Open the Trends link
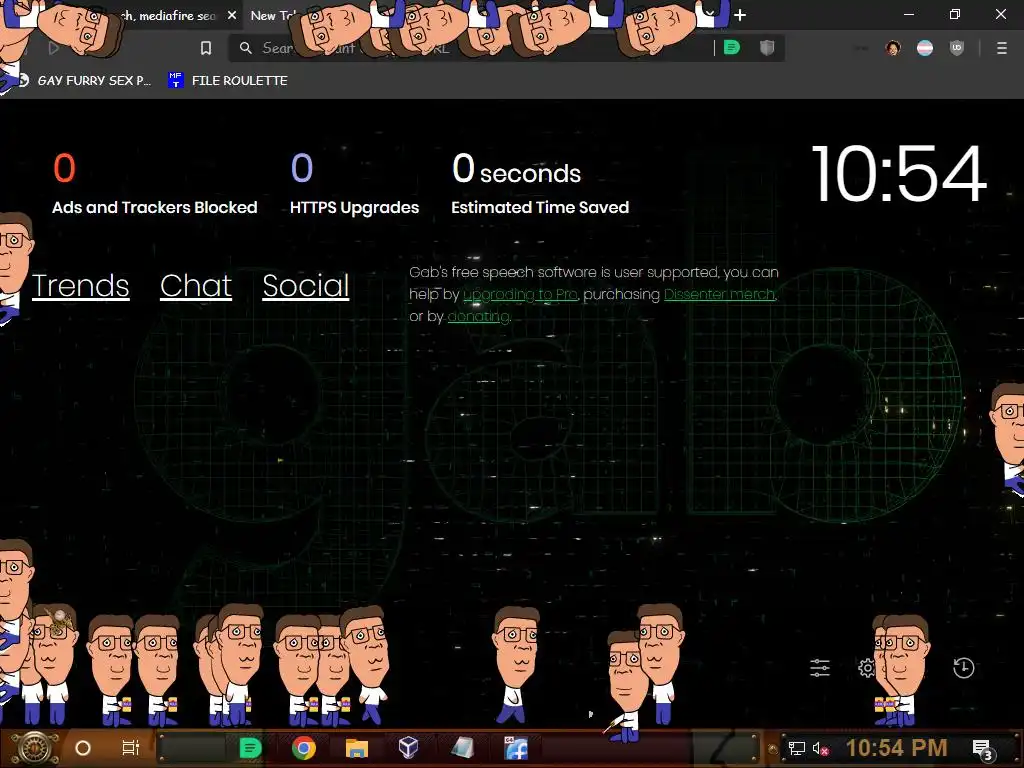1024x768 pixels. pos(80,285)
